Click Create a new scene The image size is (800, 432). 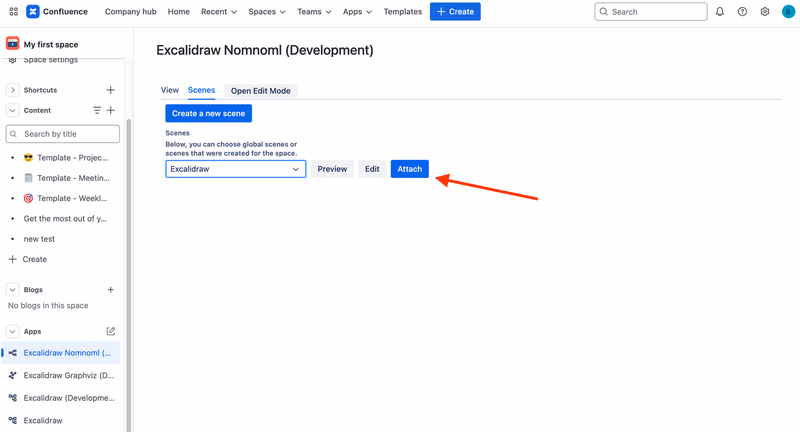point(208,113)
